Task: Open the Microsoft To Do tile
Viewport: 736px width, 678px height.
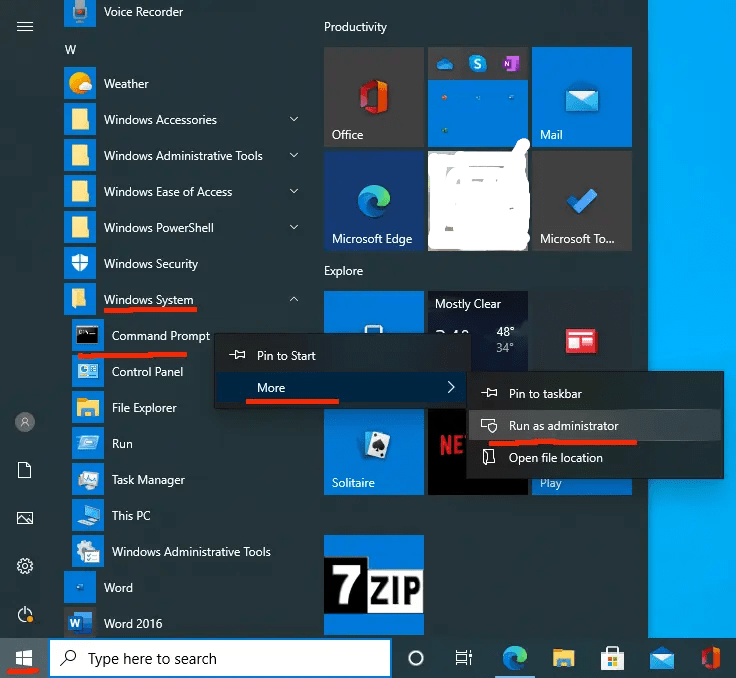Action: [x=582, y=200]
